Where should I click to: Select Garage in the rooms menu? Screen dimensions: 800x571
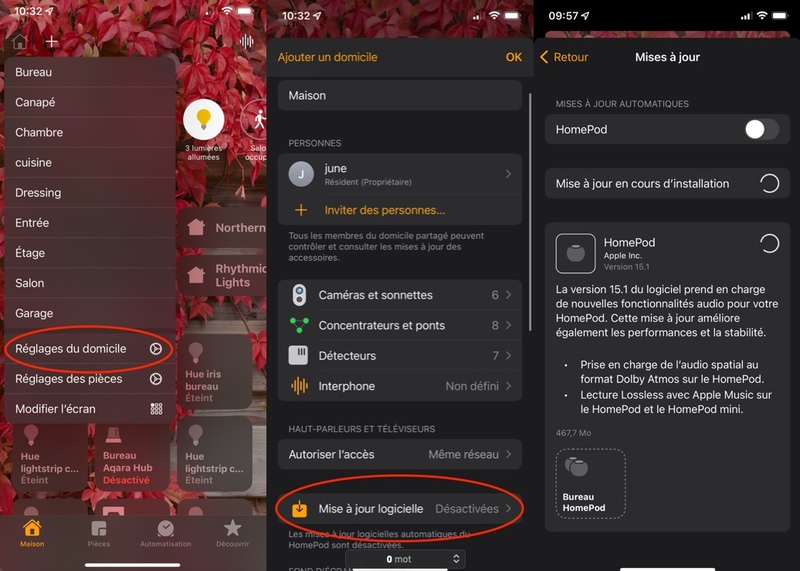coord(90,313)
